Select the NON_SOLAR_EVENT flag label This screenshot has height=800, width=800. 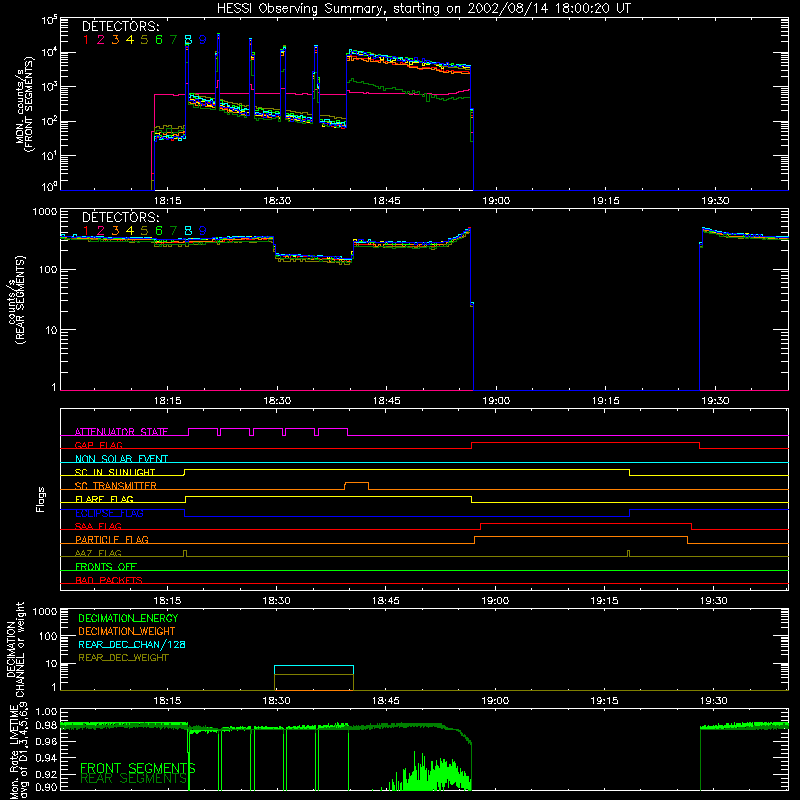(121, 459)
